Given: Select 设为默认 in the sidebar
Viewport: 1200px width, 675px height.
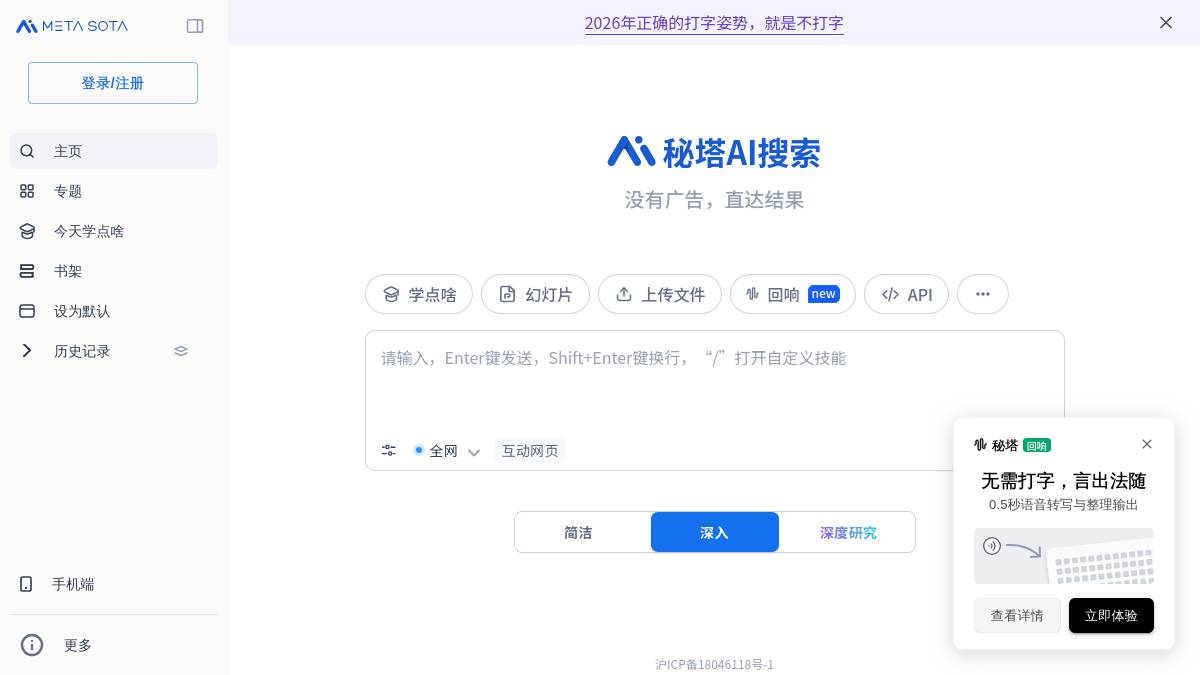Looking at the screenshot, I should [x=114, y=311].
